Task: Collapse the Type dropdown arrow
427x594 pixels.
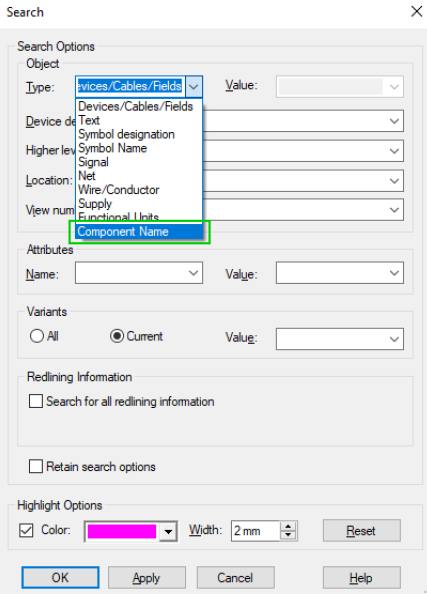Action: (x=194, y=87)
